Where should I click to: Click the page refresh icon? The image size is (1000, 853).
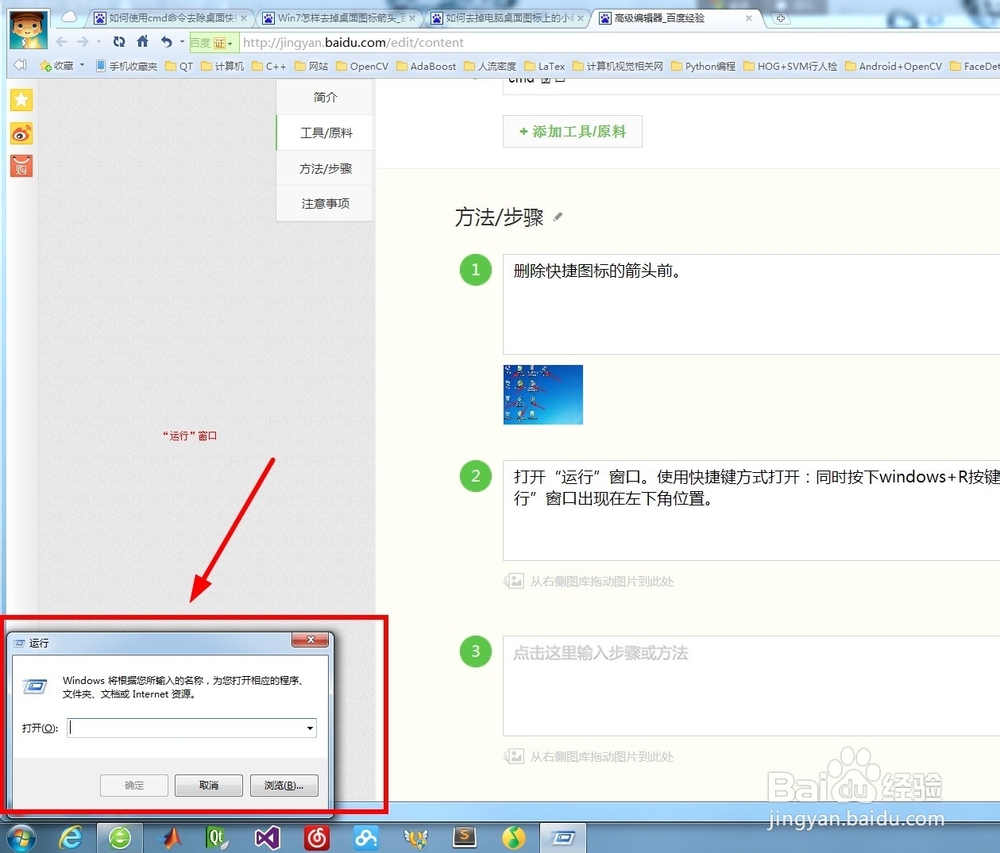pyautogui.click(x=118, y=42)
